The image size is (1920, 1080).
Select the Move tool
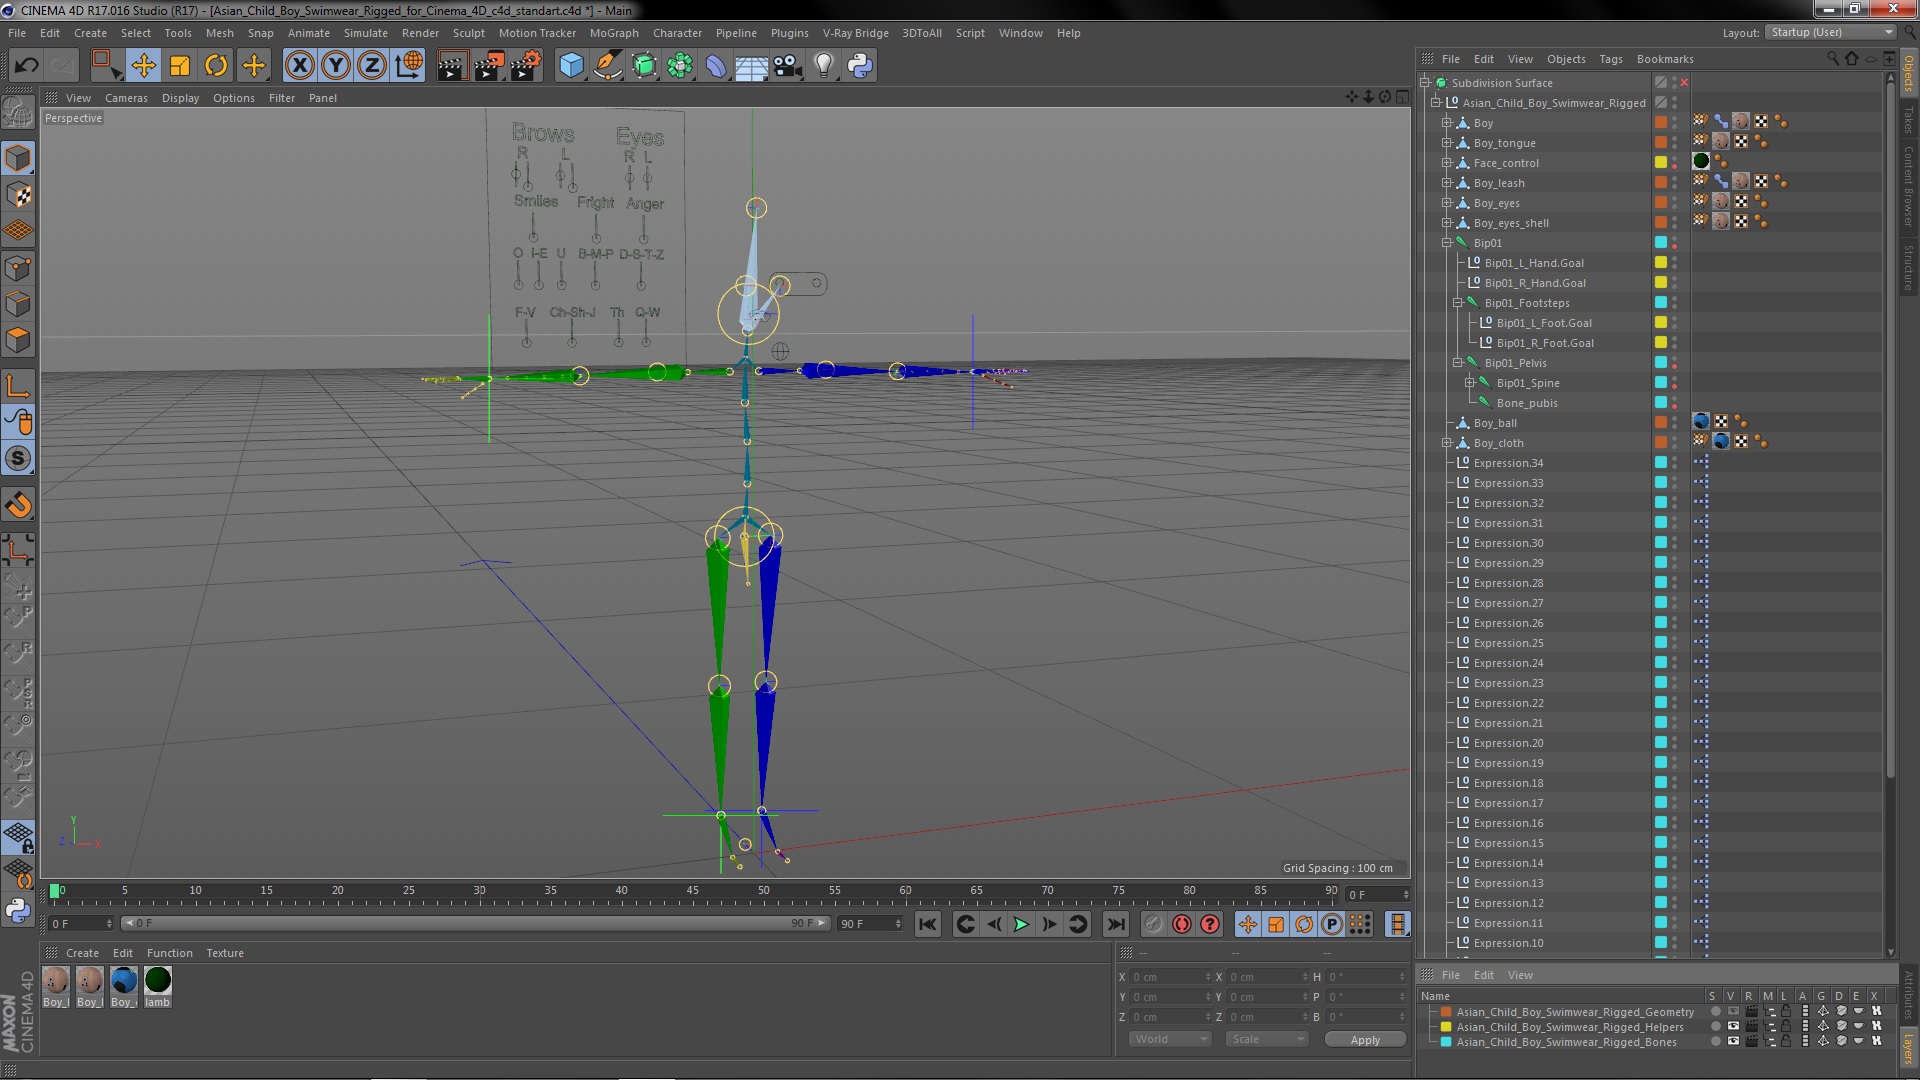tap(143, 66)
